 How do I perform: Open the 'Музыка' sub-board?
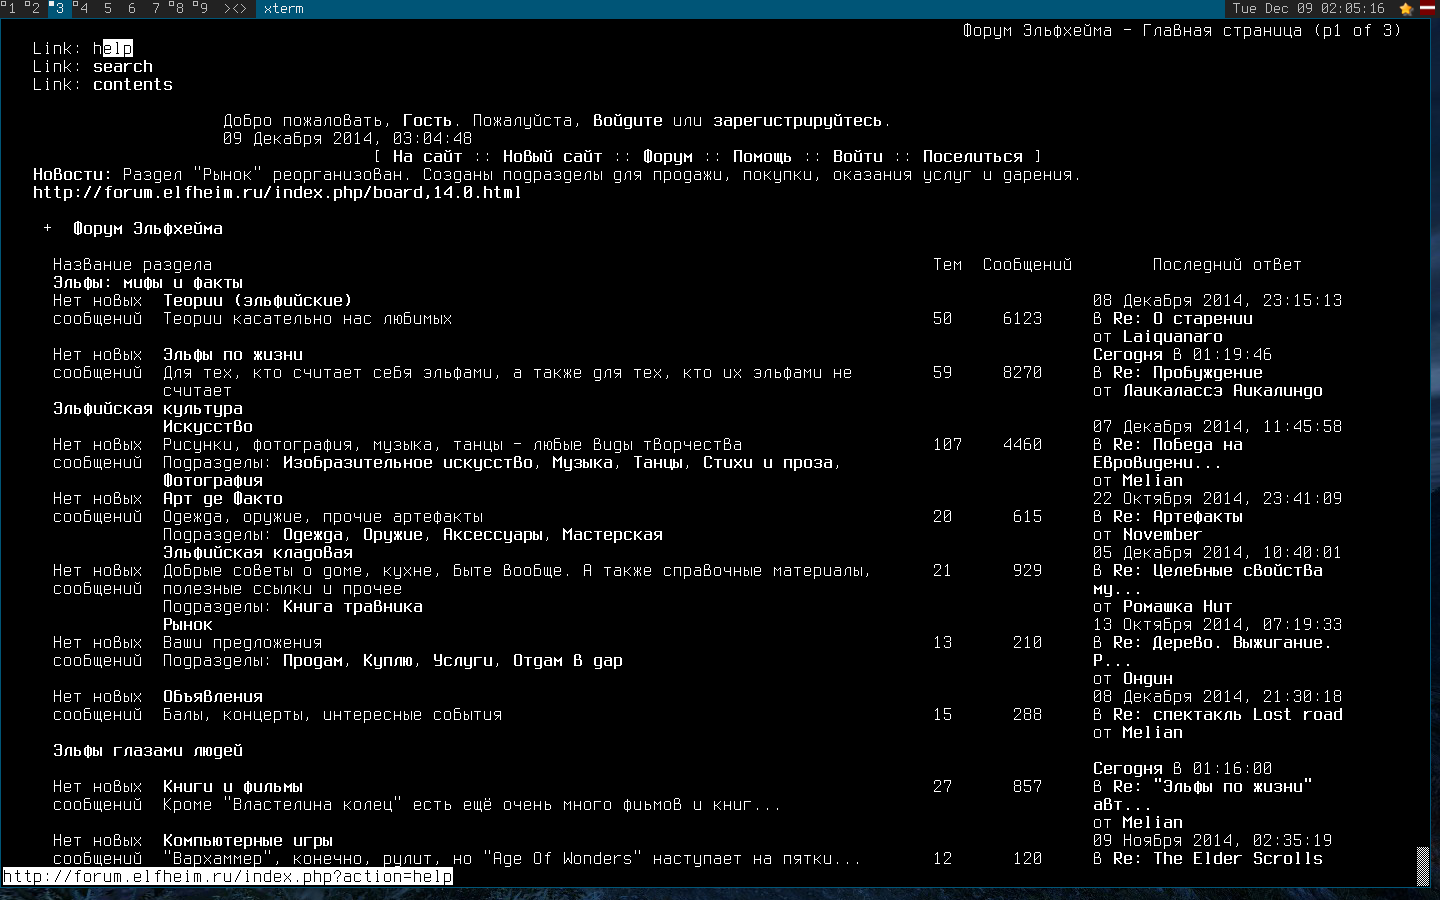tap(583, 462)
